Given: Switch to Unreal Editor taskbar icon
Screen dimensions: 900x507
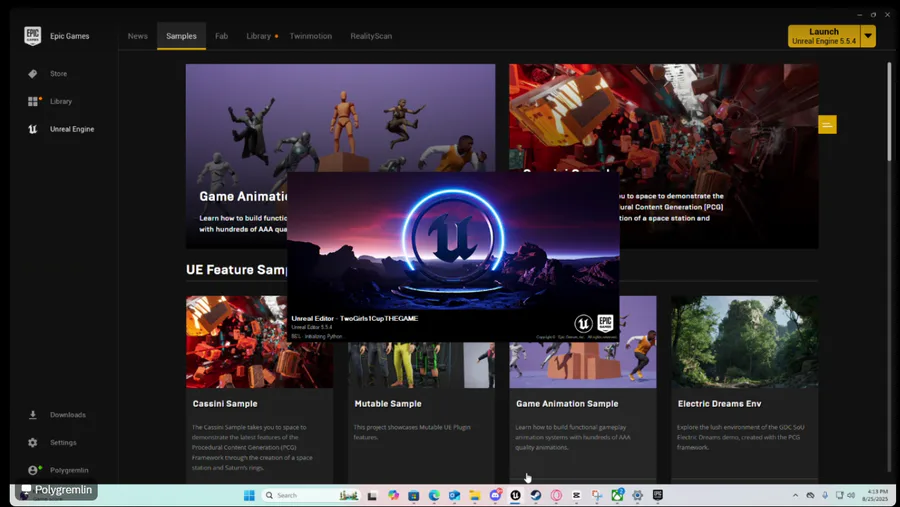Looking at the screenshot, I should point(515,495).
